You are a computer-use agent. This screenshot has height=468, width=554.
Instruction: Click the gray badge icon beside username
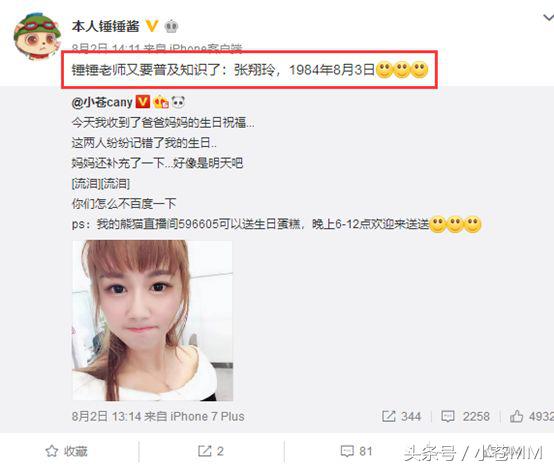point(171,26)
